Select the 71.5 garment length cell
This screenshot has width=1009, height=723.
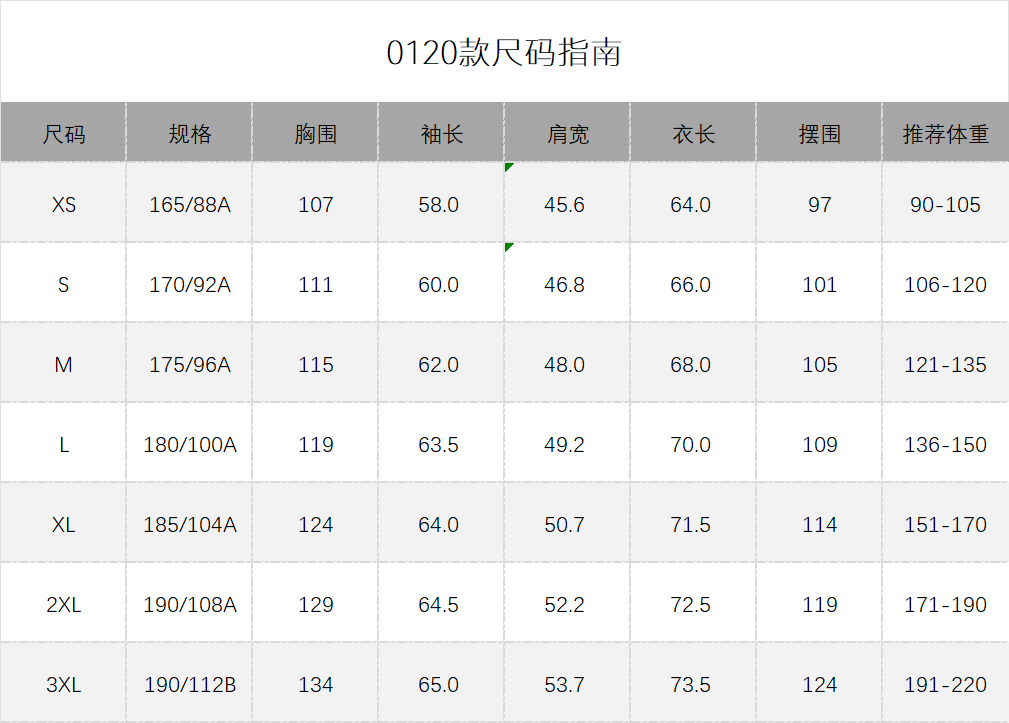[691, 525]
